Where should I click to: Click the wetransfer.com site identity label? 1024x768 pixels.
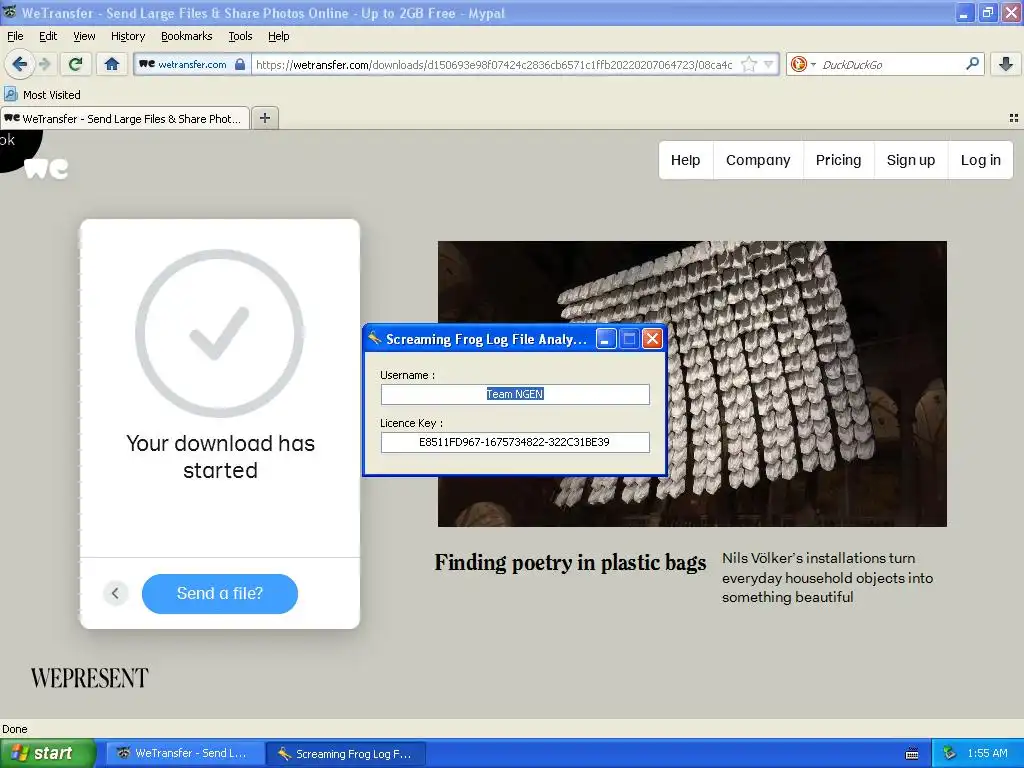(192, 64)
